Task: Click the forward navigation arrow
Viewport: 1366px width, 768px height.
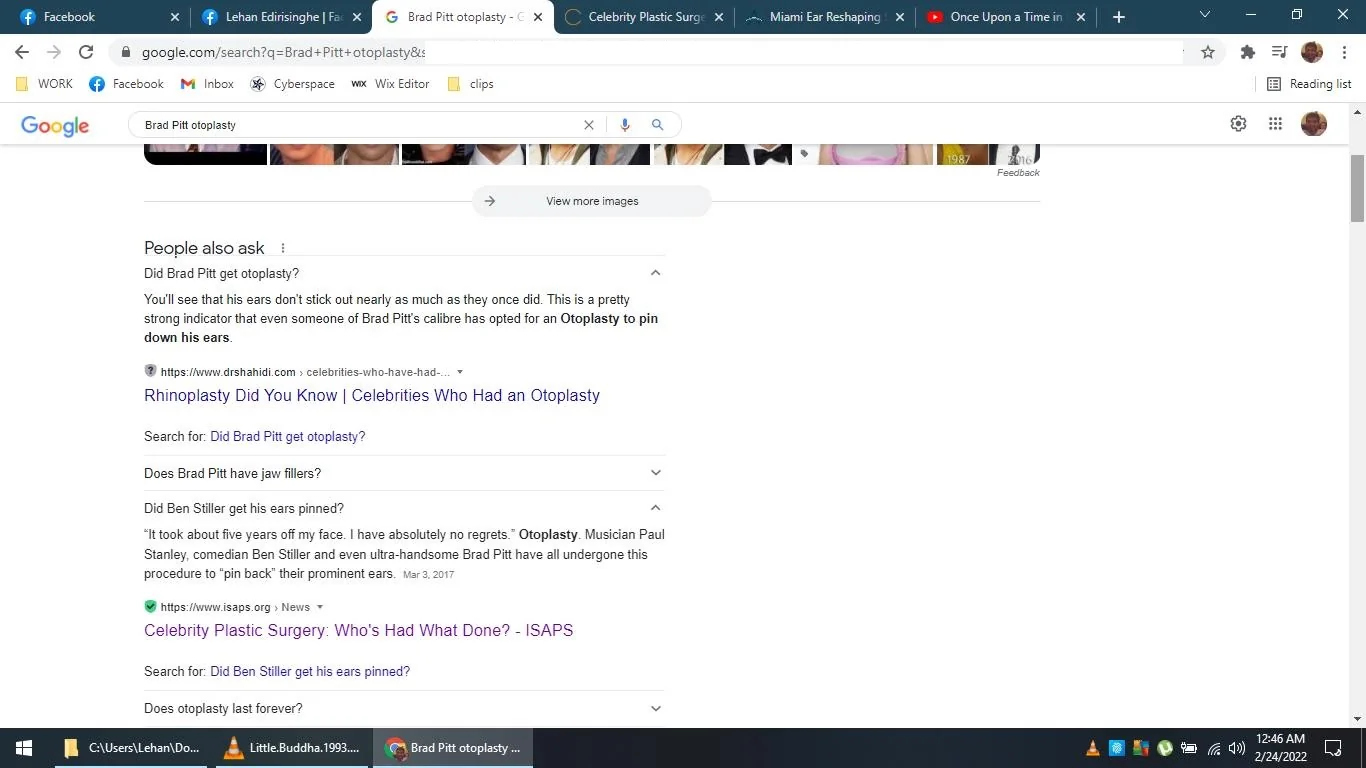Action: point(54,52)
